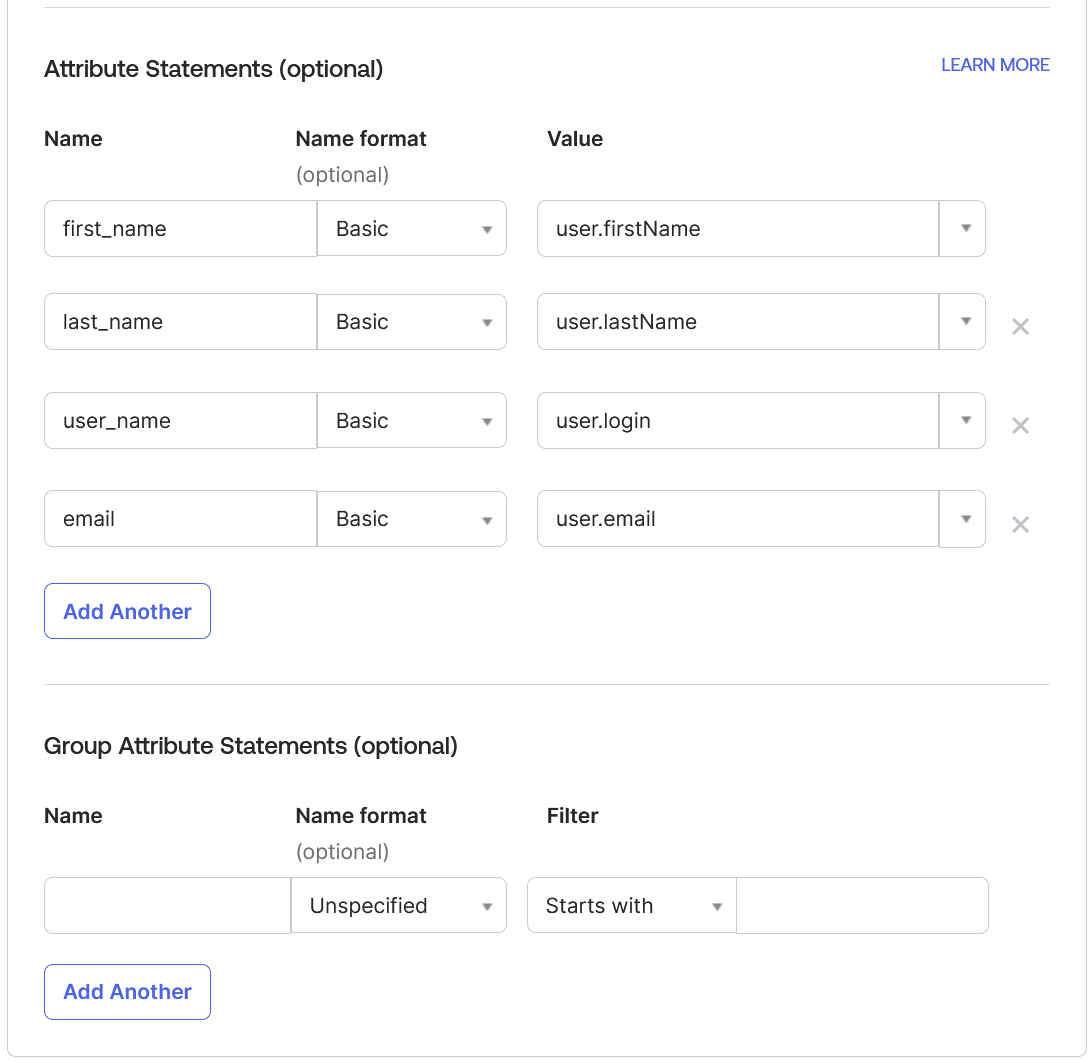Open the Learn More link

tap(995, 65)
